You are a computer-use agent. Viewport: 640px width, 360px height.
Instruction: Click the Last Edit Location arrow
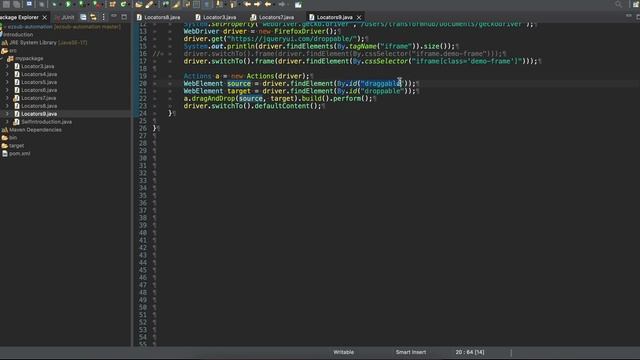247,4
